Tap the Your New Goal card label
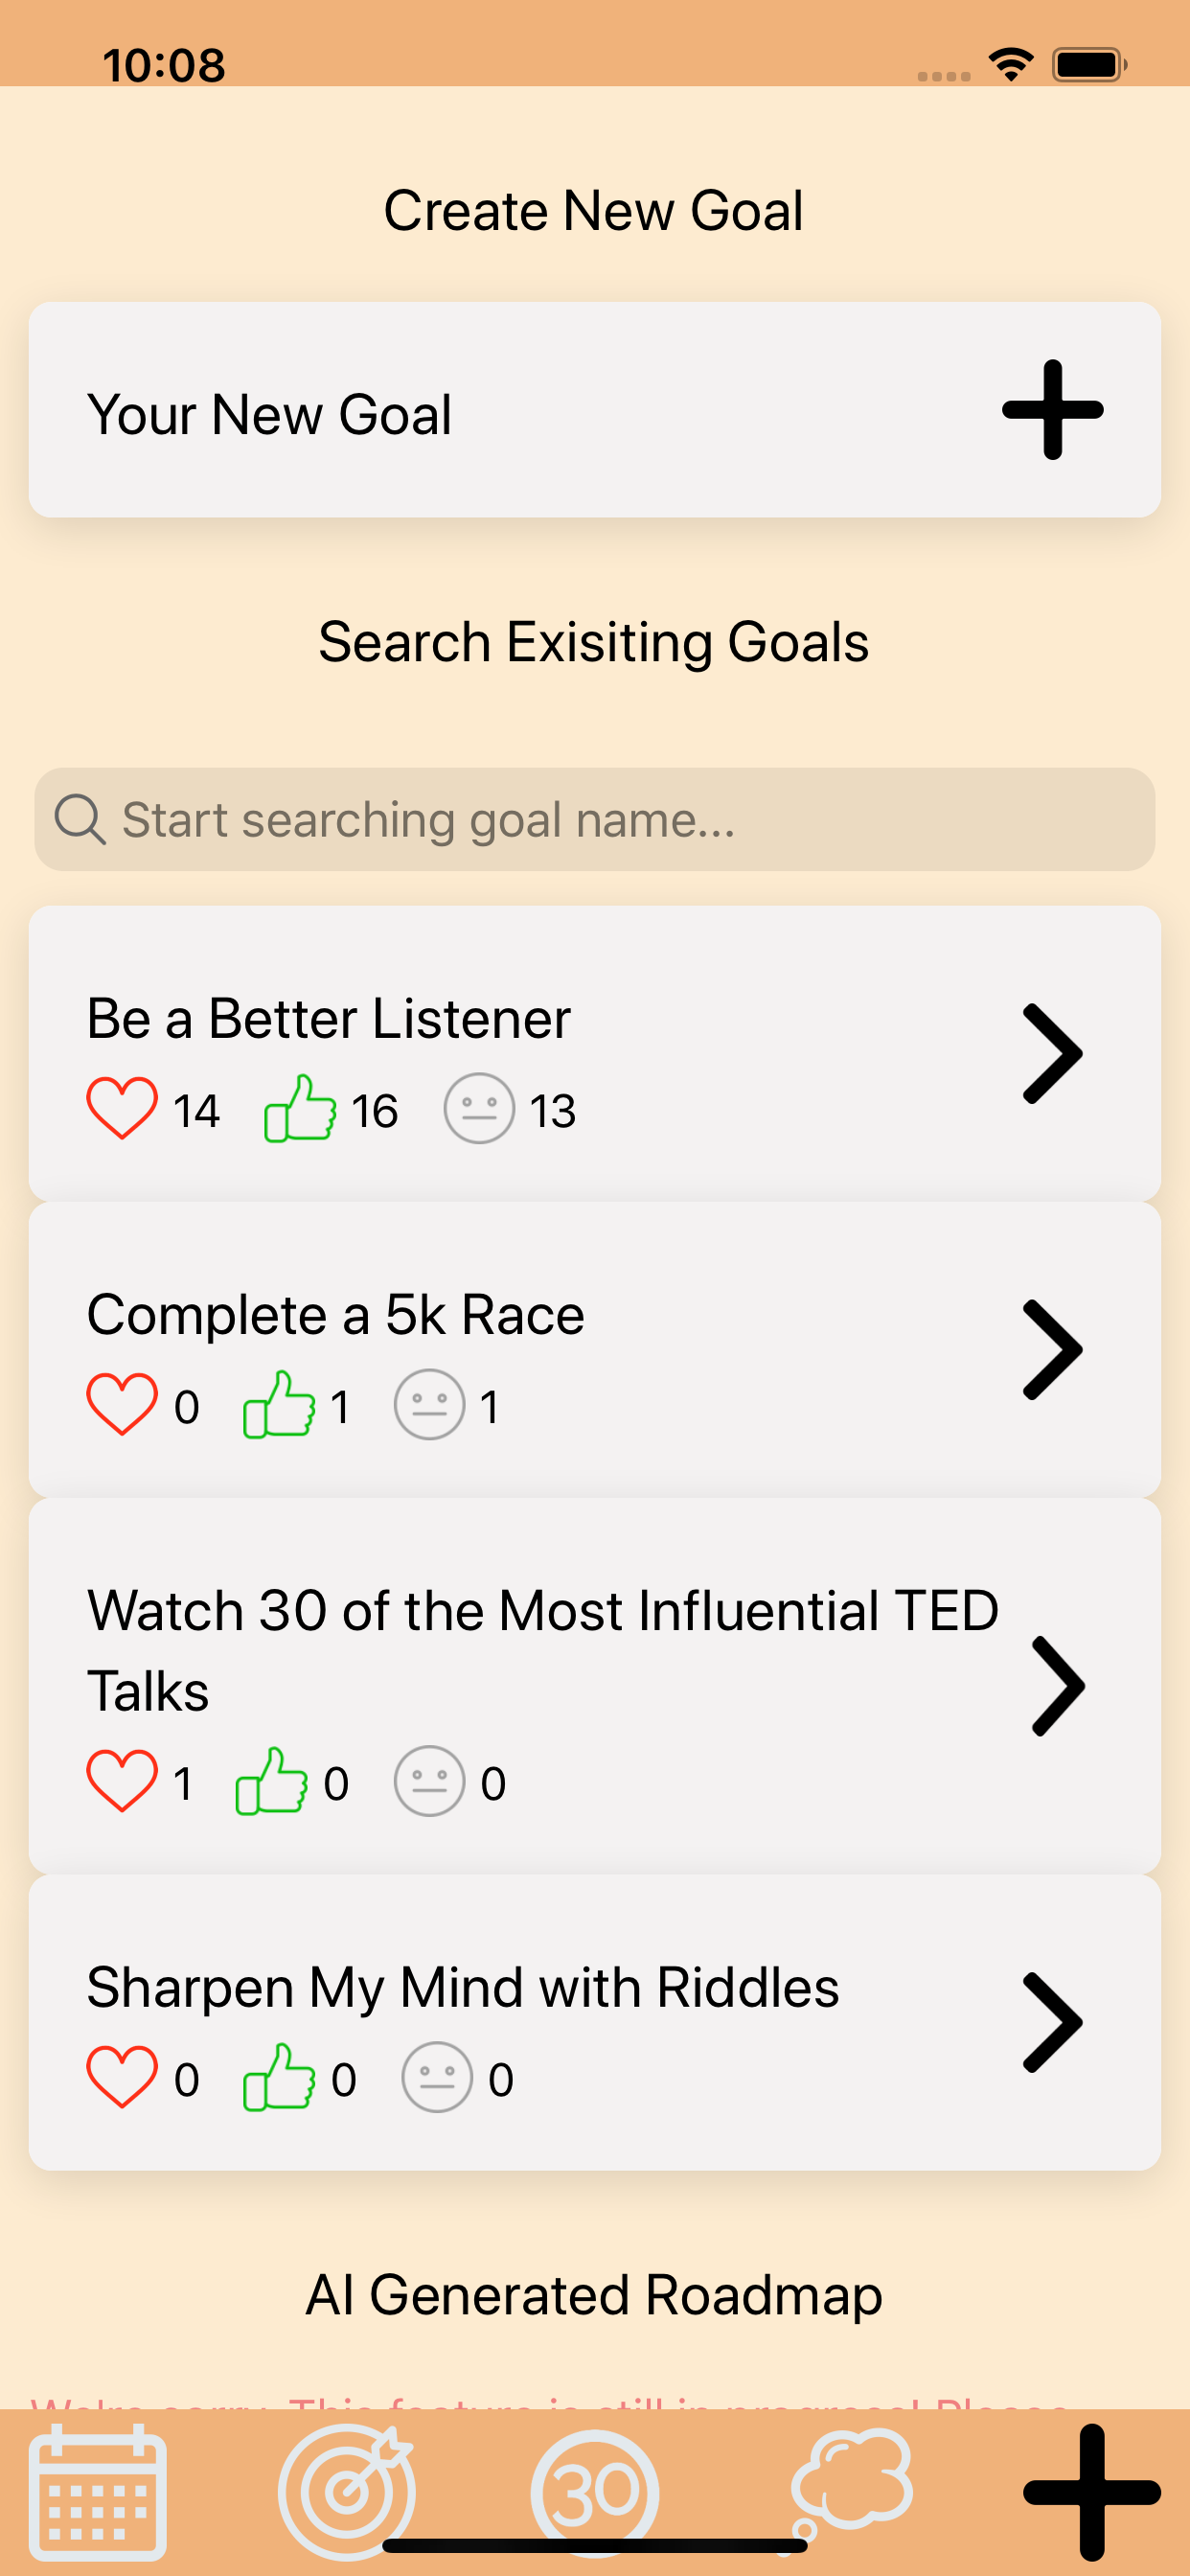Screen dimensions: 1190x2576 (270, 414)
